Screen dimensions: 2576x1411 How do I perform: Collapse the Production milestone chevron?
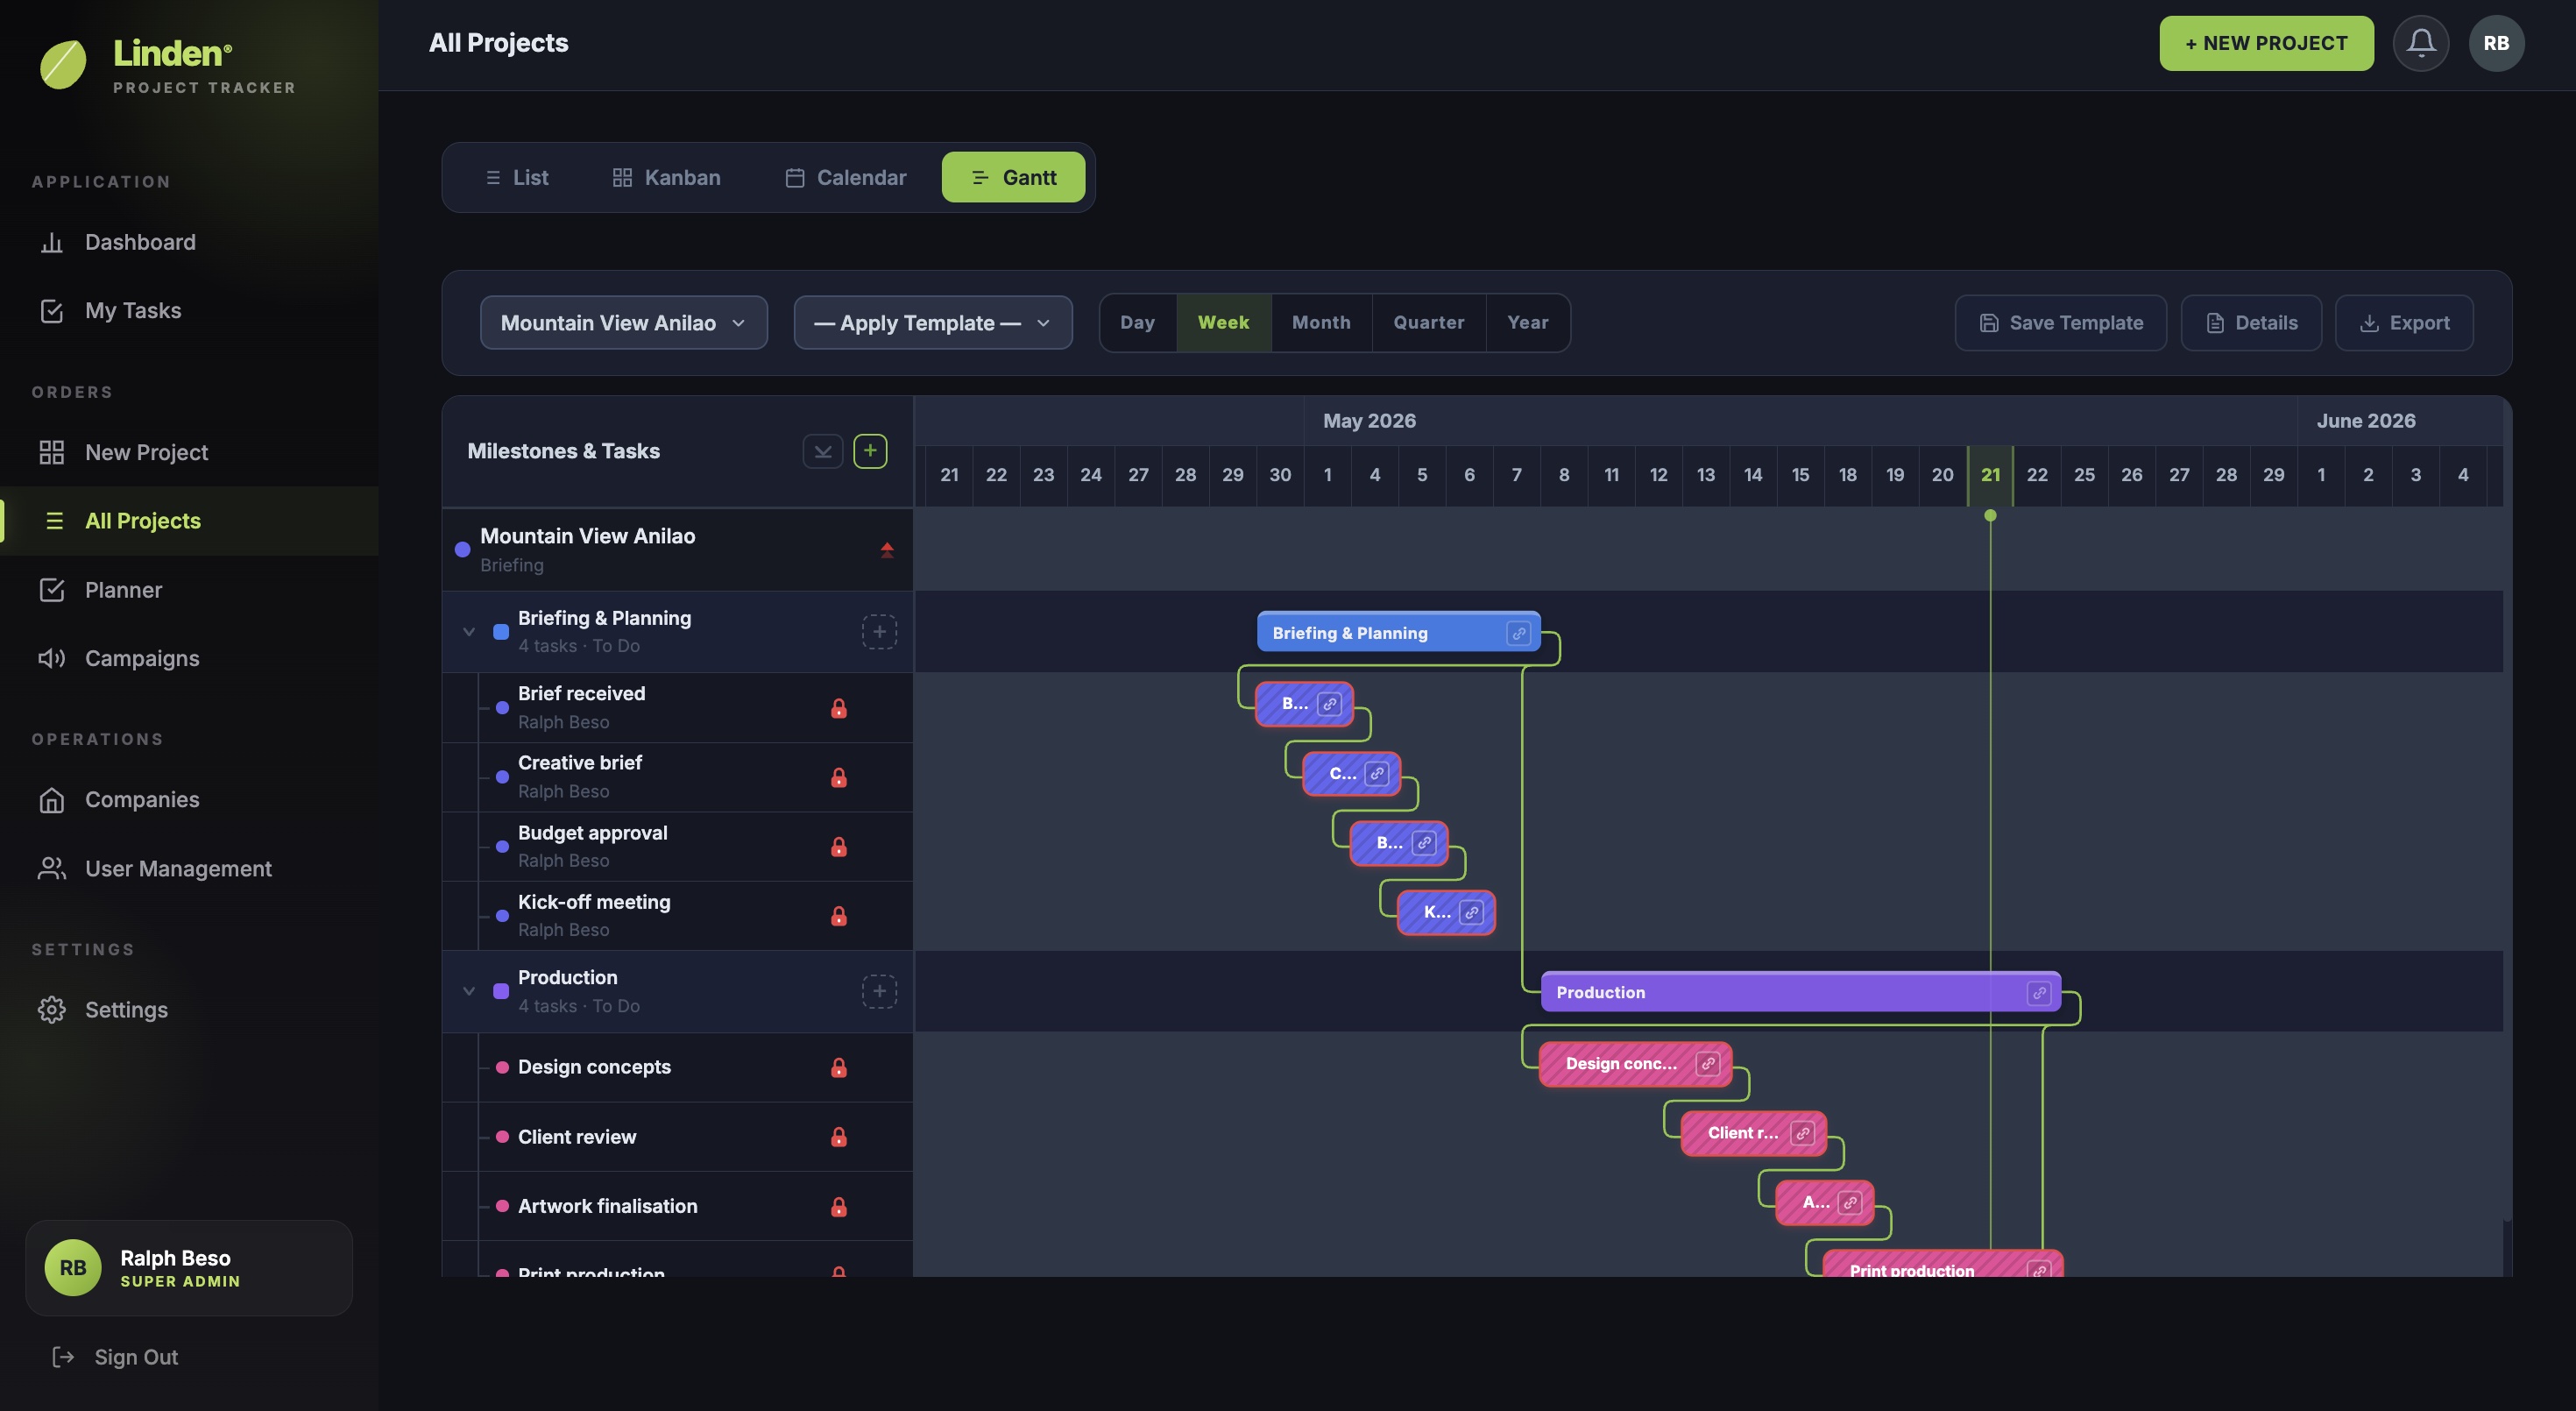(x=468, y=991)
